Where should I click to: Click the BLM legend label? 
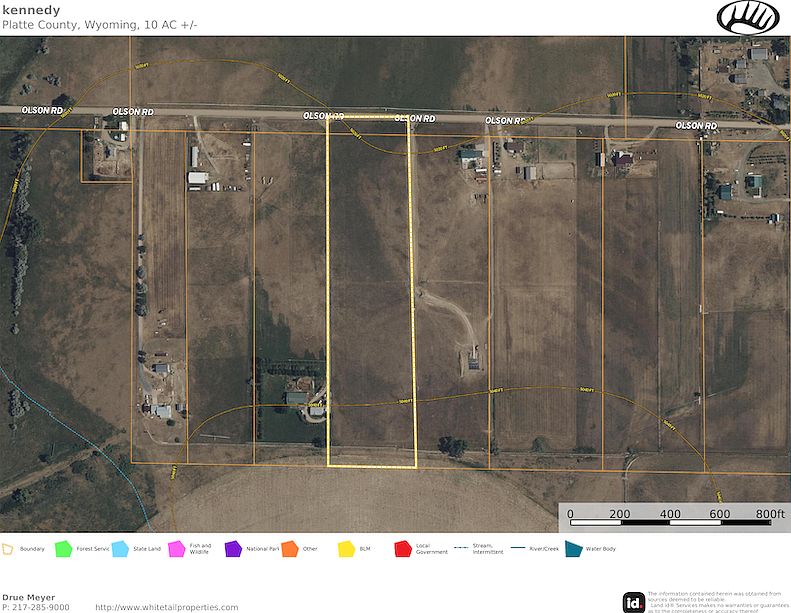click(x=365, y=548)
